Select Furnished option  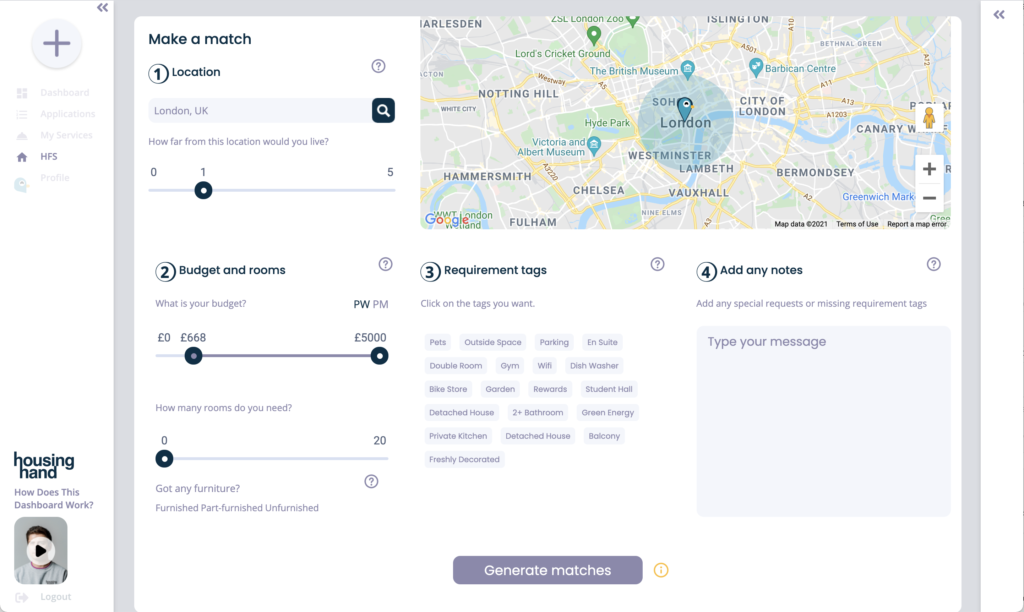click(x=176, y=507)
